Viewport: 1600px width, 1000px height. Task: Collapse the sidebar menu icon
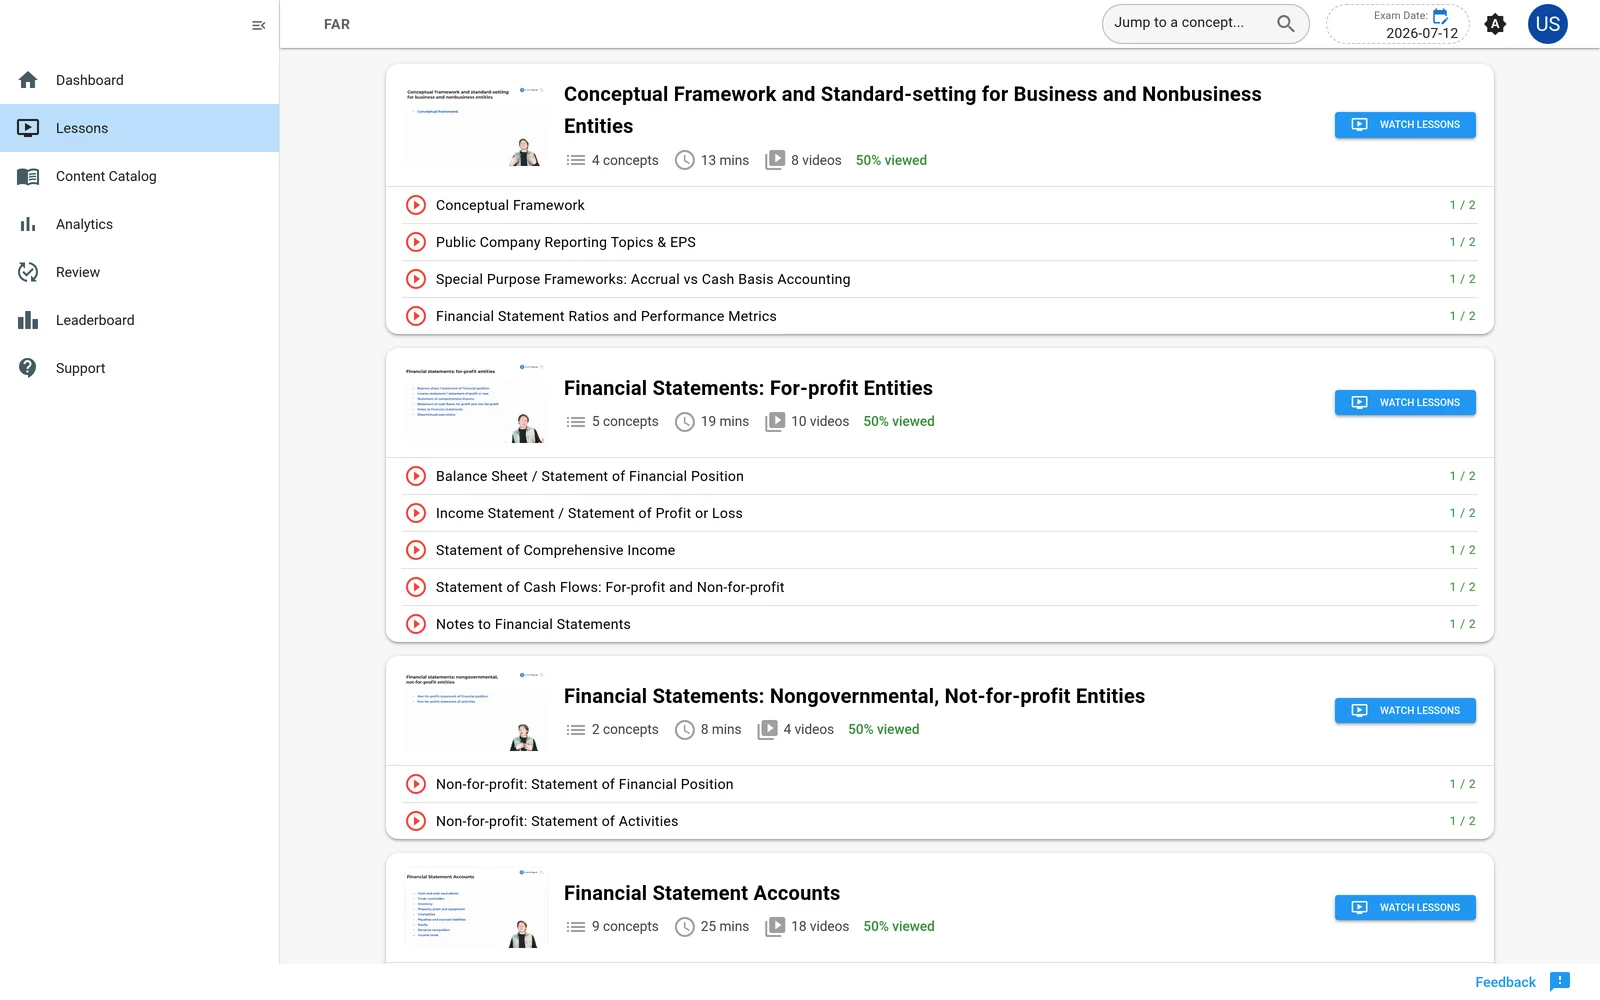coord(258,25)
